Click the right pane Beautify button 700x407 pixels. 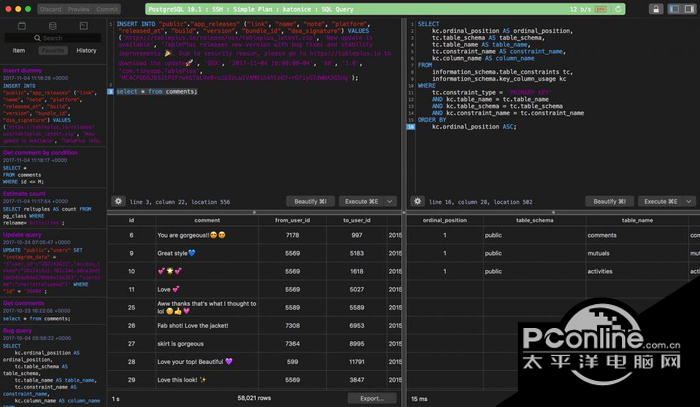[x=610, y=201]
